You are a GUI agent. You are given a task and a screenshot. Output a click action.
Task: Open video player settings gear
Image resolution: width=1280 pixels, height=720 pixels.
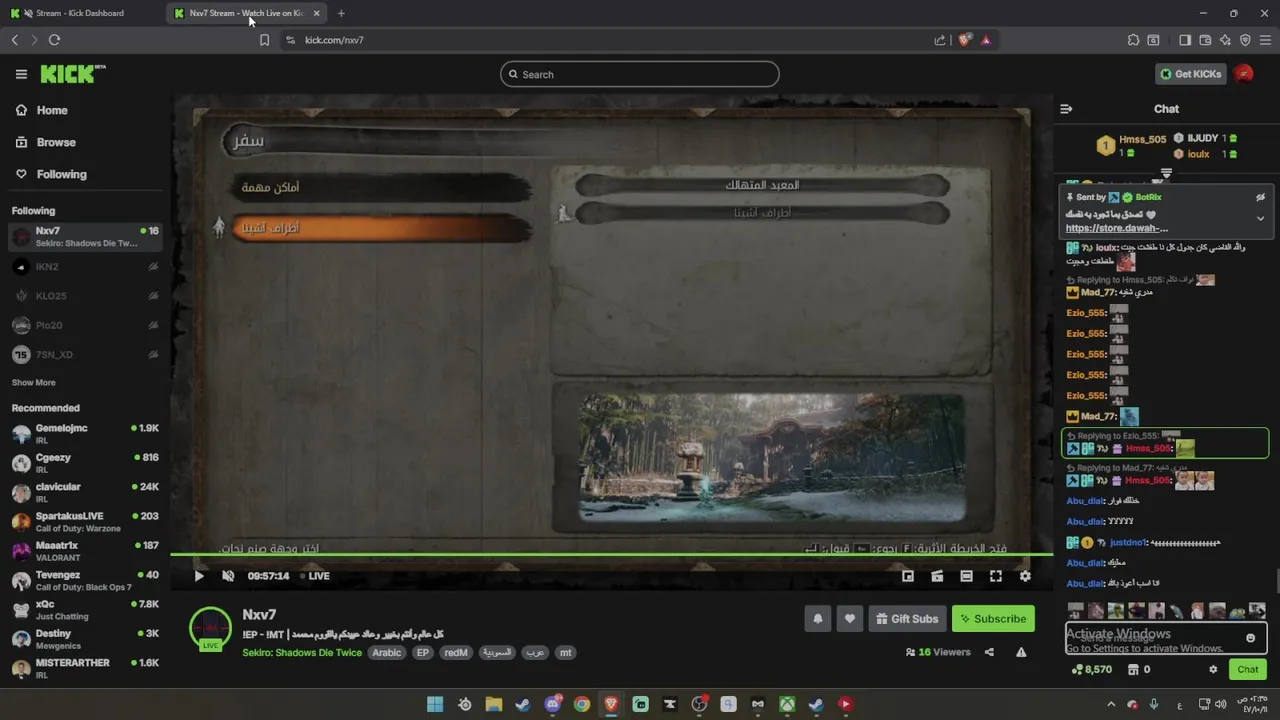[x=1025, y=576]
